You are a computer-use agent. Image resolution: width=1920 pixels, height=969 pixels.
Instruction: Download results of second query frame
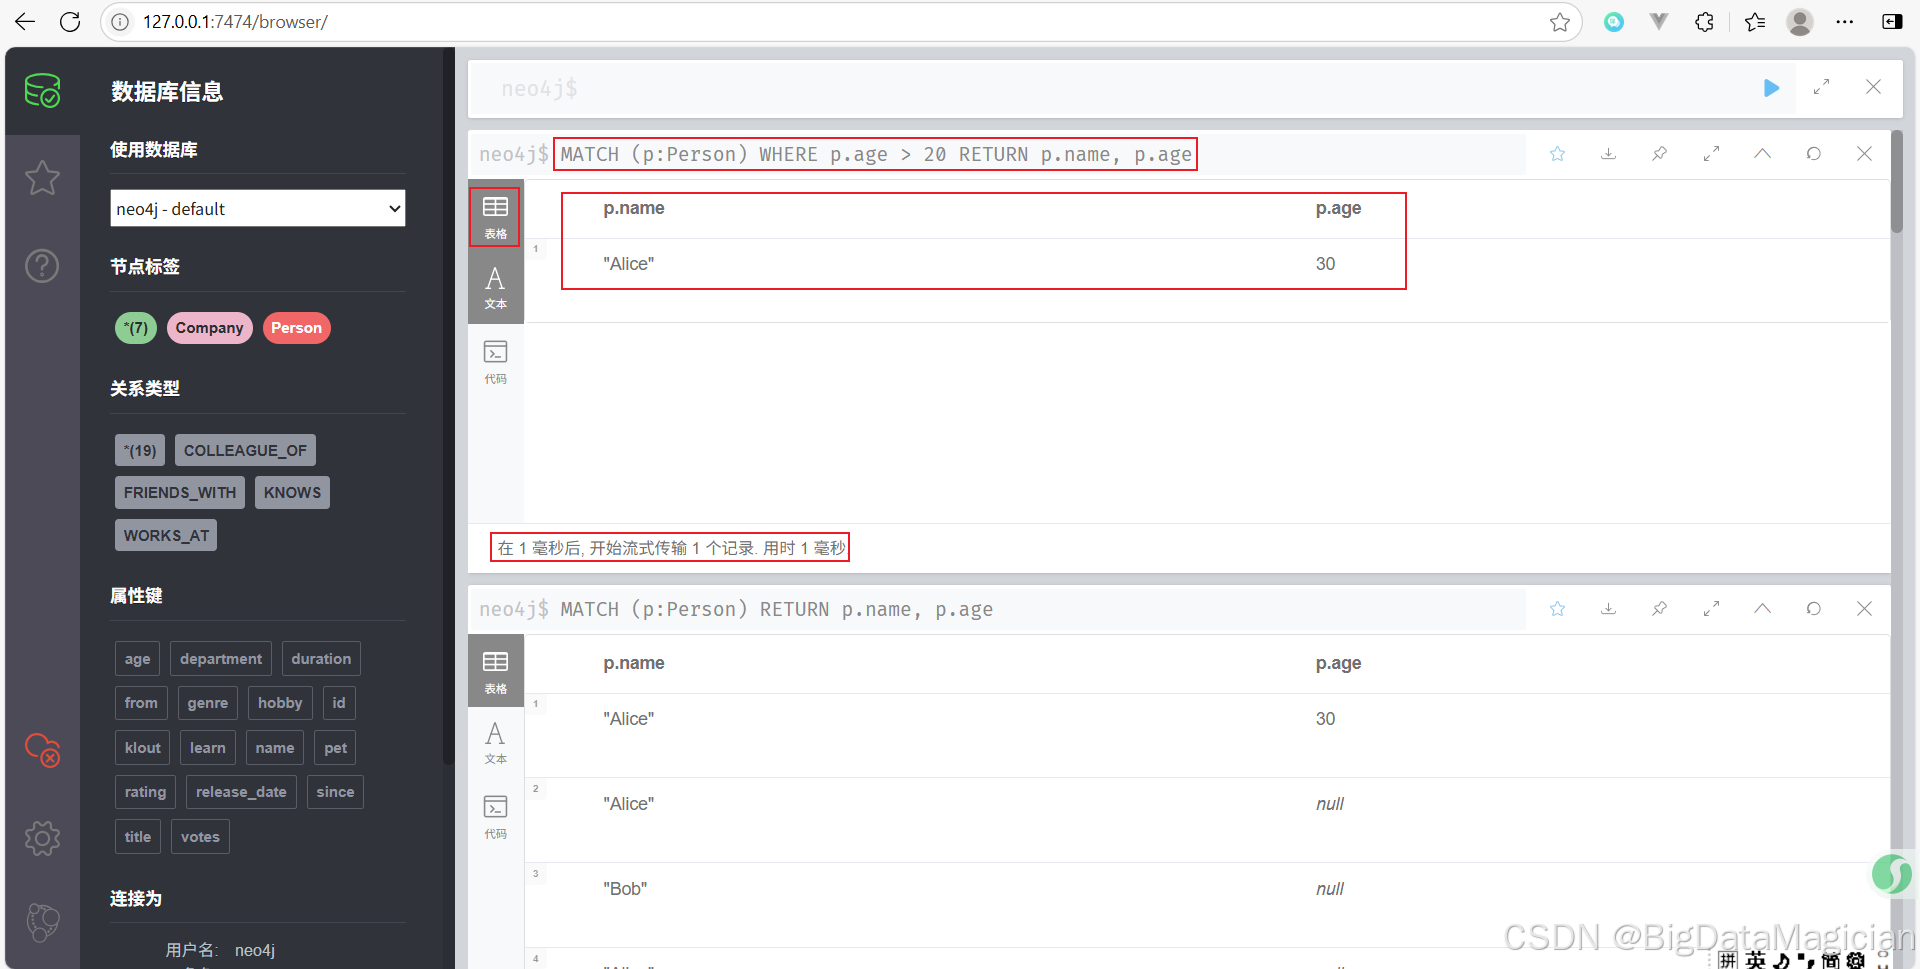coord(1608,609)
